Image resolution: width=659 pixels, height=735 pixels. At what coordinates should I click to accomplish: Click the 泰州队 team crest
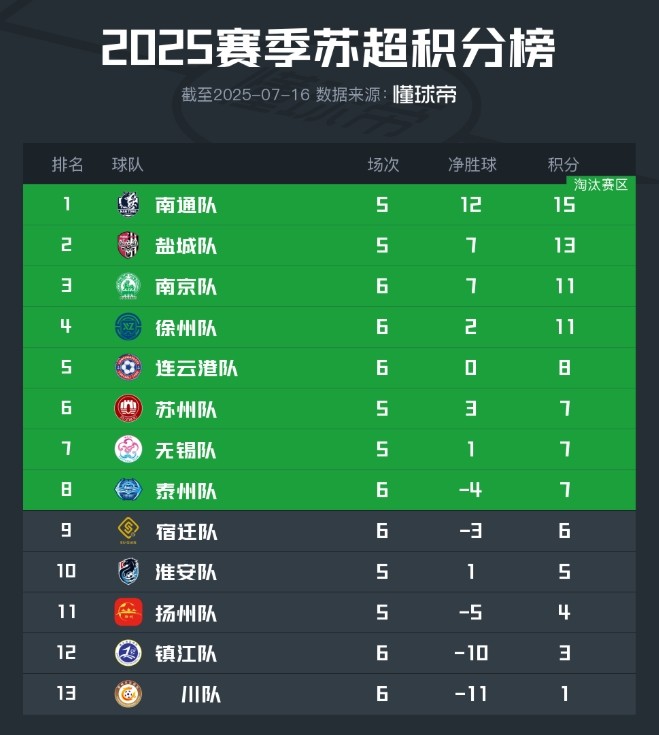point(129,490)
